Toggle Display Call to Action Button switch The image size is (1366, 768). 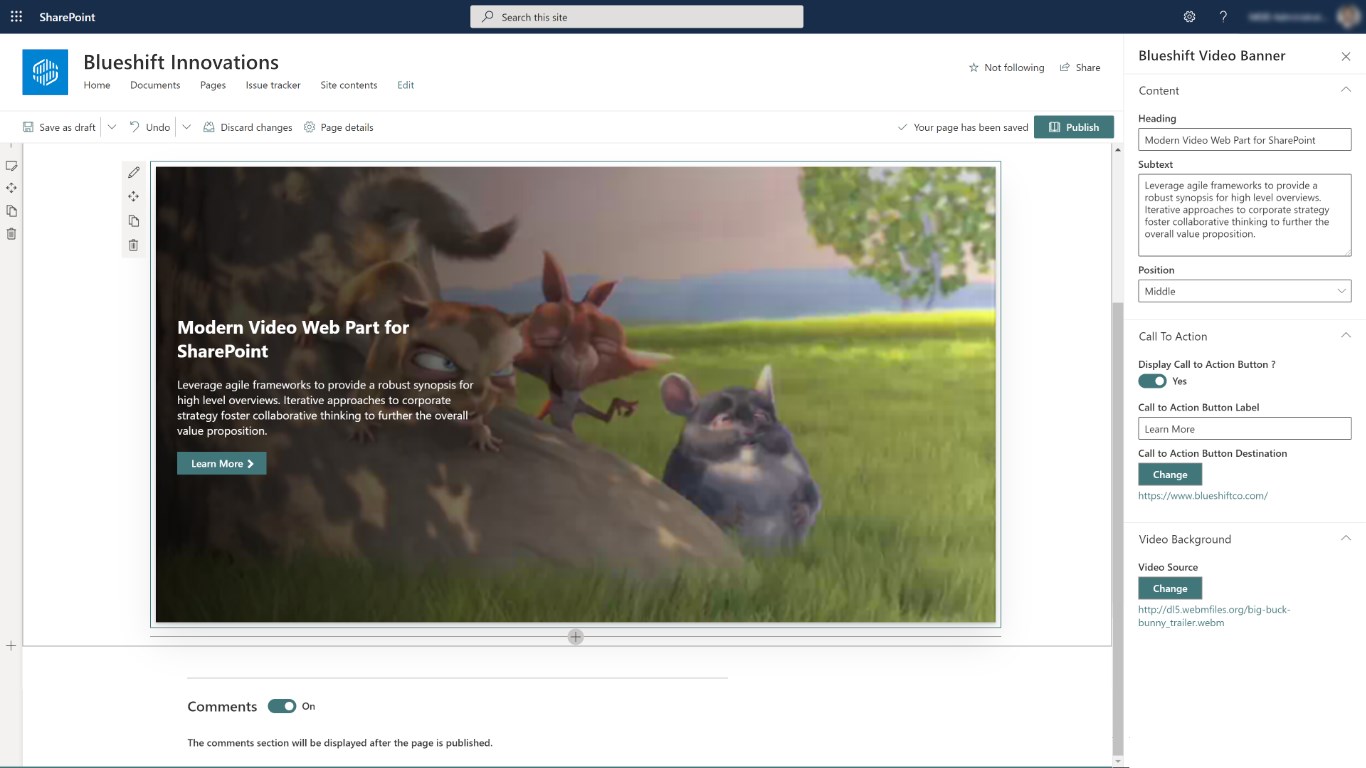tap(1152, 381)
